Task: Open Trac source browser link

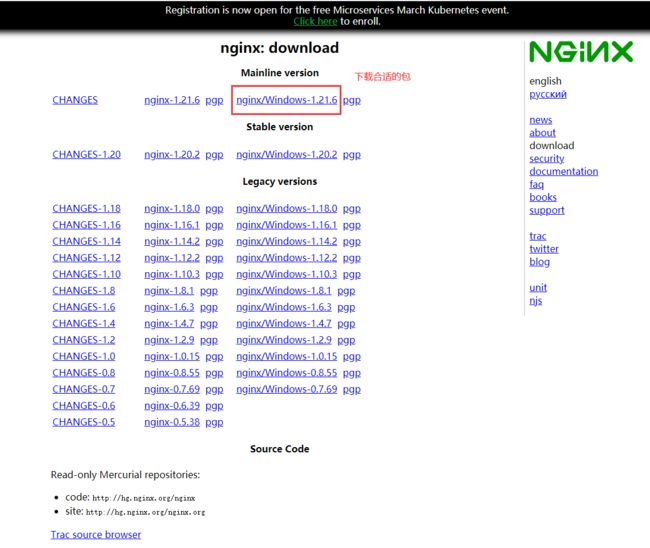Action: coord(96,534)
